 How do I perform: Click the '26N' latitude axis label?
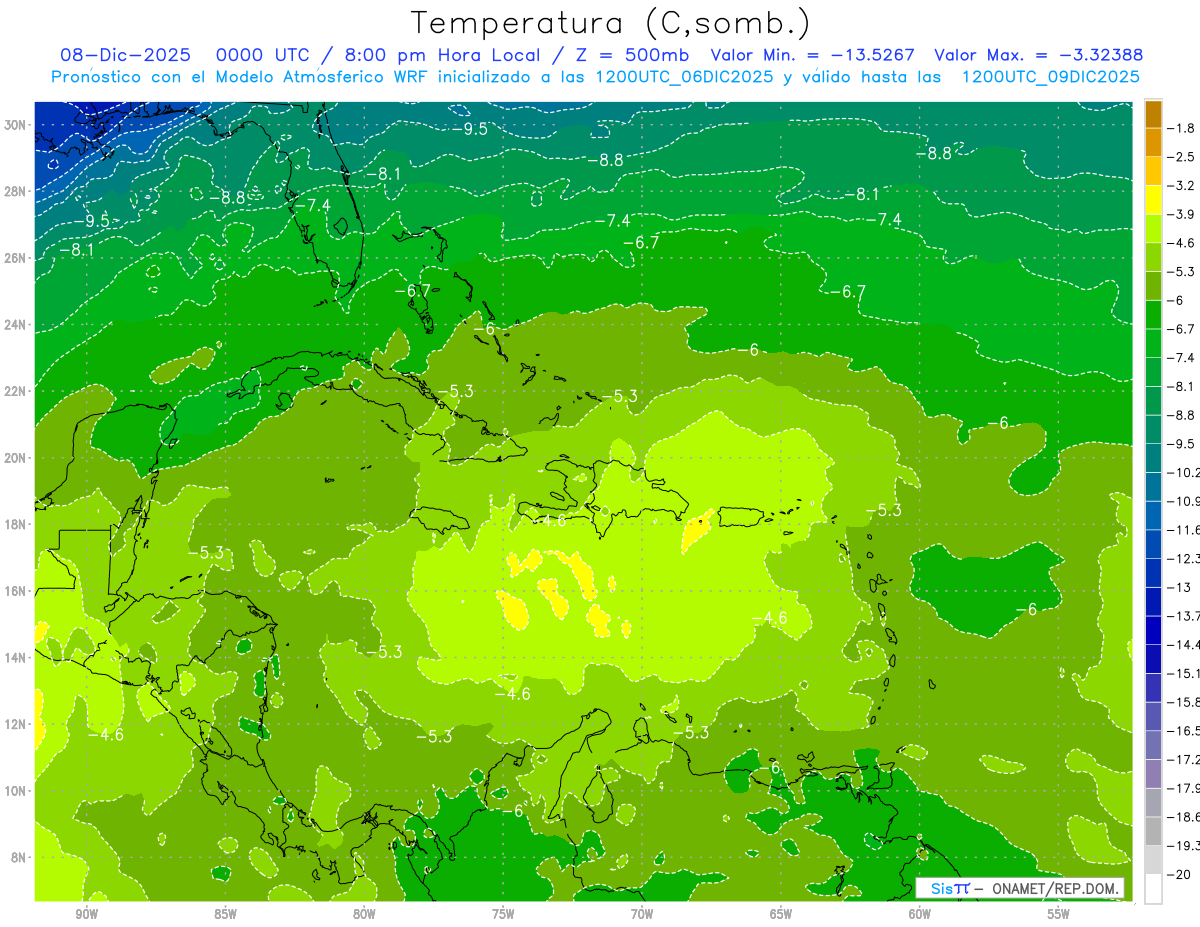tap(17, 258)
